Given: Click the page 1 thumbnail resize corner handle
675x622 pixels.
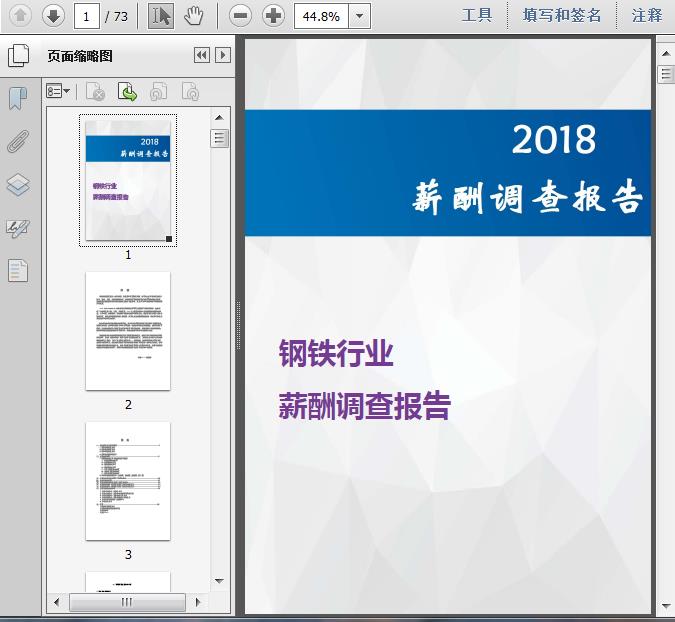Looking at the screenshot, I should point(169,239).
